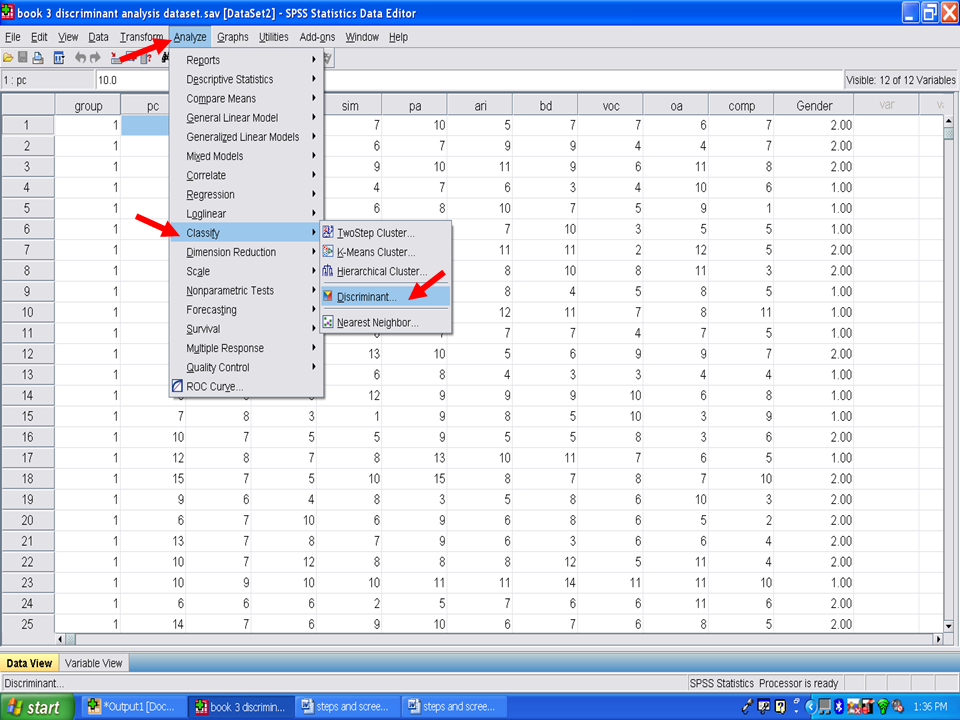
Task: Expand the Dimension Reduction submenu
Action: point(231,252)
